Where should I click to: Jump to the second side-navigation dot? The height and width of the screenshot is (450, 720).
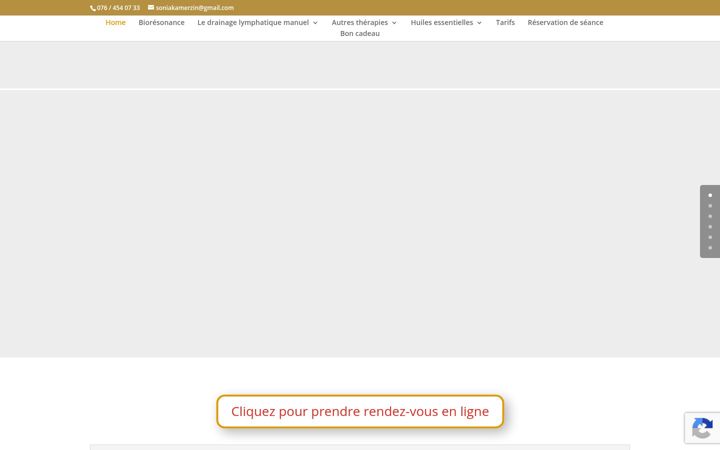[x=710, y=206]
